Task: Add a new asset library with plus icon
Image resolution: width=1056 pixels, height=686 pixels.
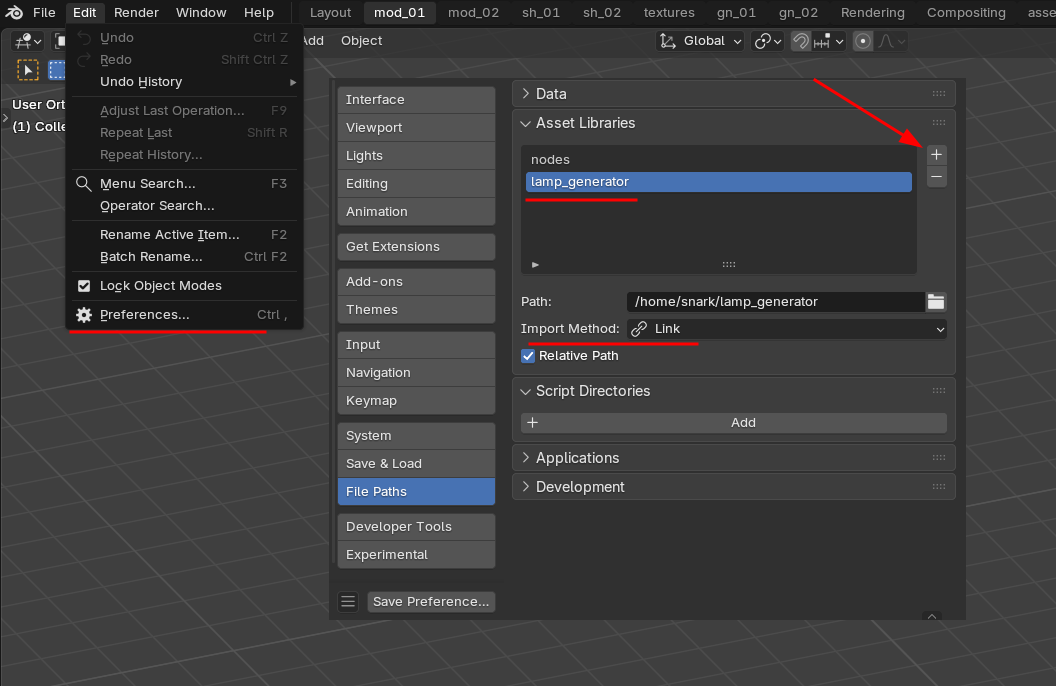Action: point(936,155)
